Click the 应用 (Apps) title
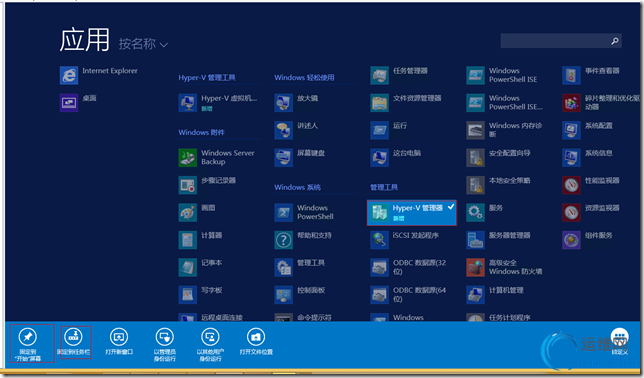This screenshot has width=644, height=378. tap(85, 40)
